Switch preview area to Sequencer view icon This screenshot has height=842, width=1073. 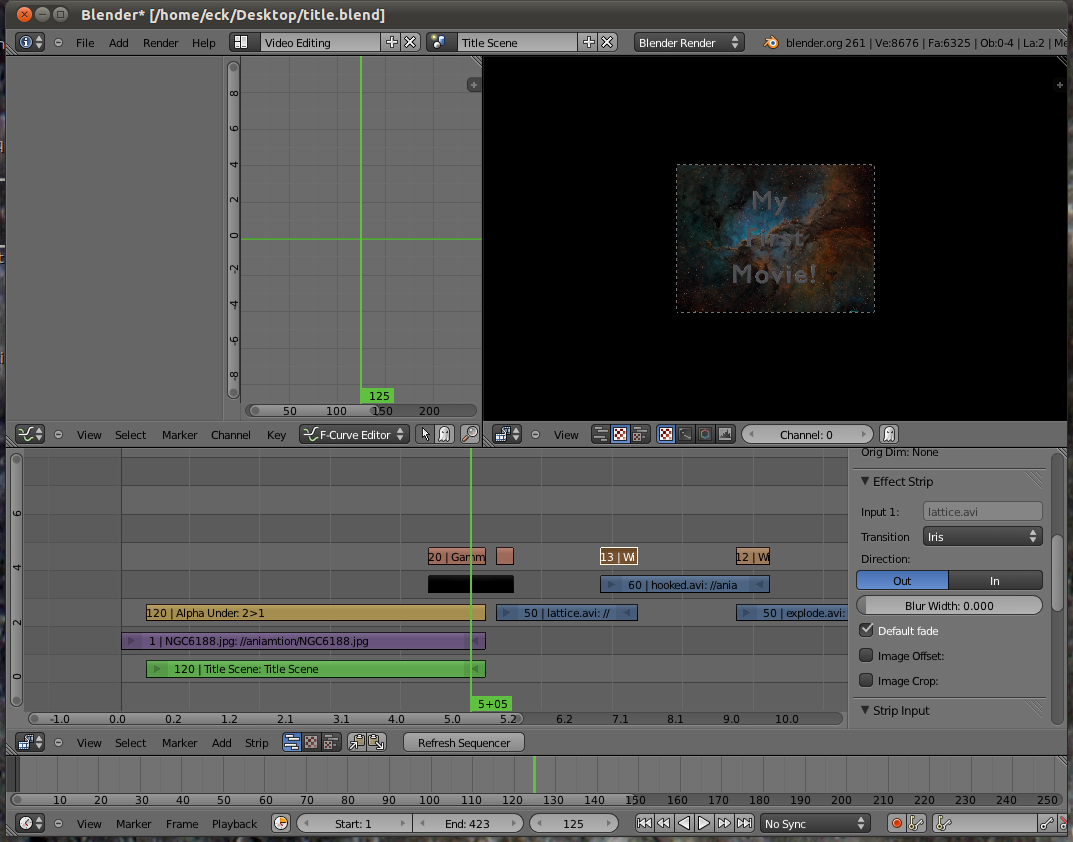[600, 434]
